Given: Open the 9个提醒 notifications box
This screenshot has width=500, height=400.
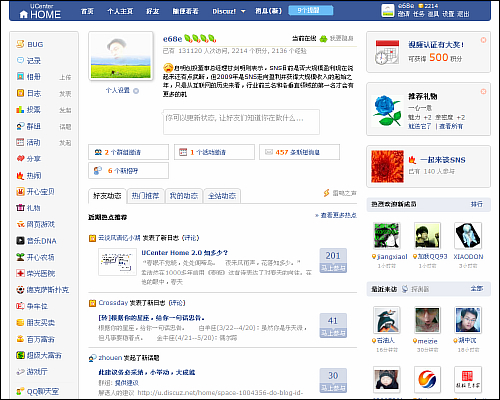Looking at the screenshot, I should 311,11.
